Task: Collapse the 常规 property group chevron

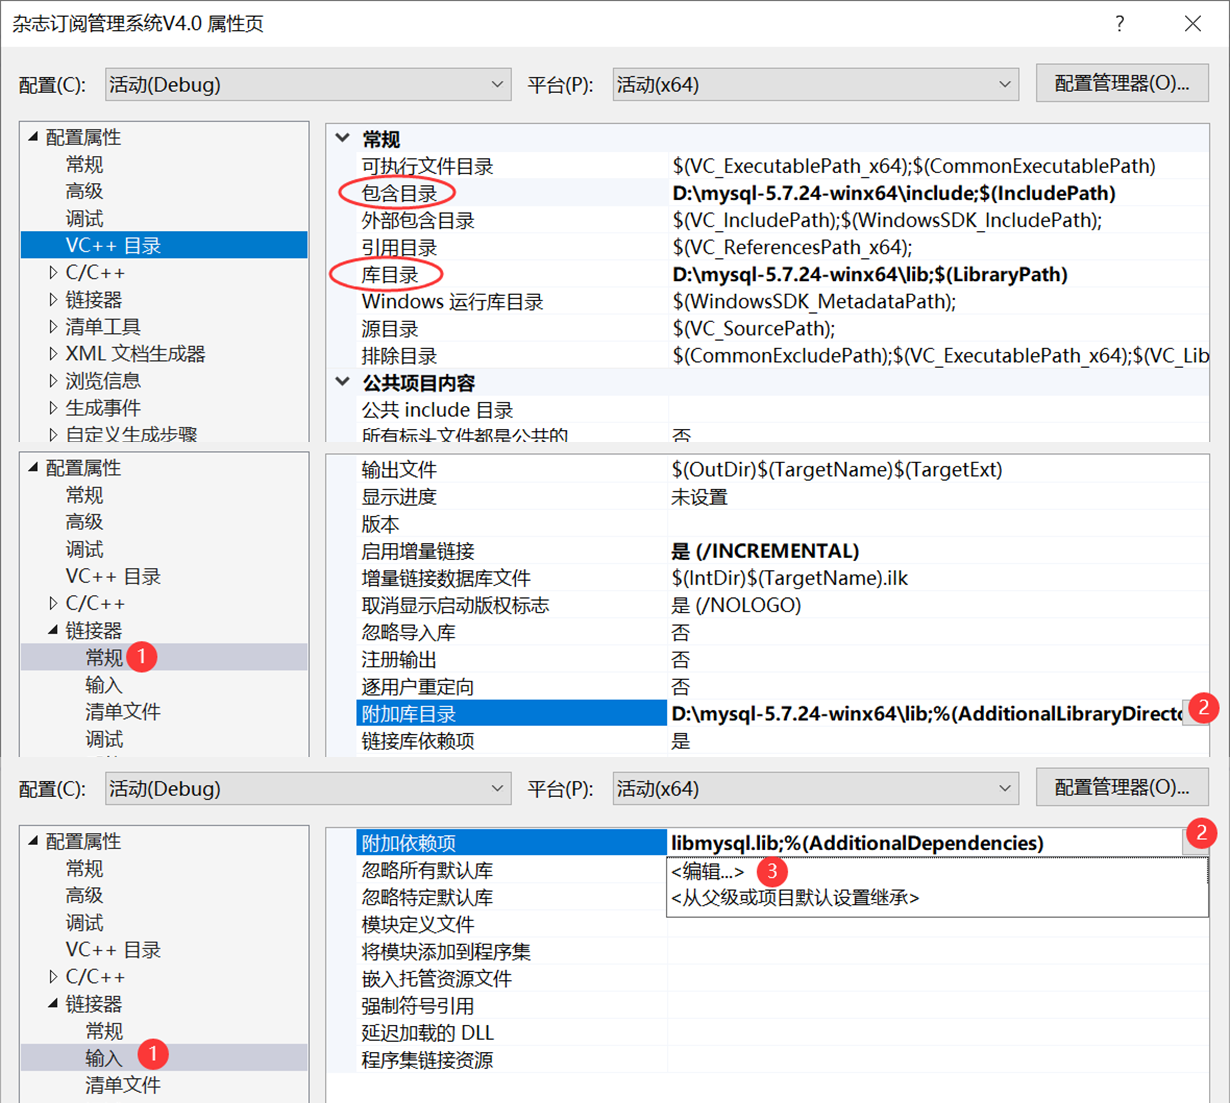Action: tap(343, 139)
